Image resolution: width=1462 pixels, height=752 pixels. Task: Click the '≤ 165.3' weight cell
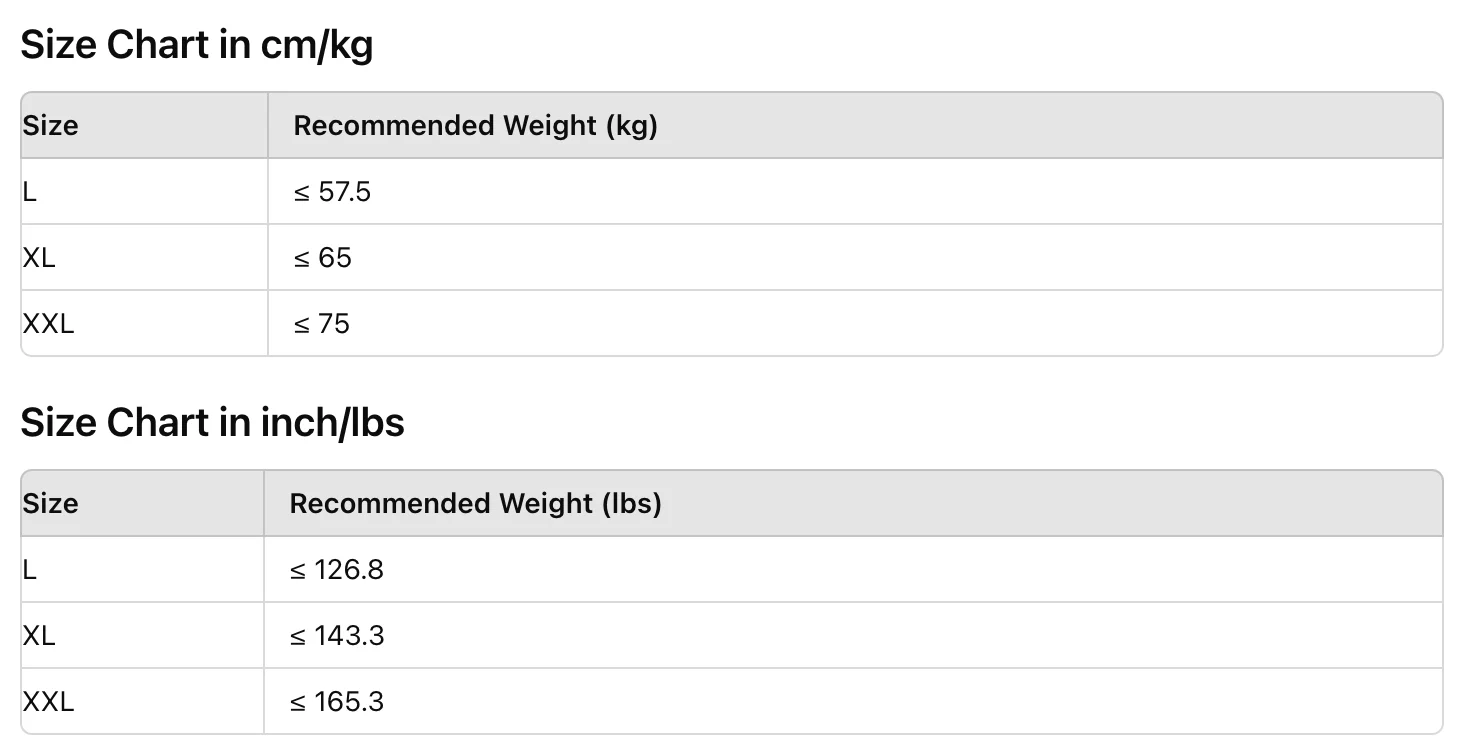(336, 702)
